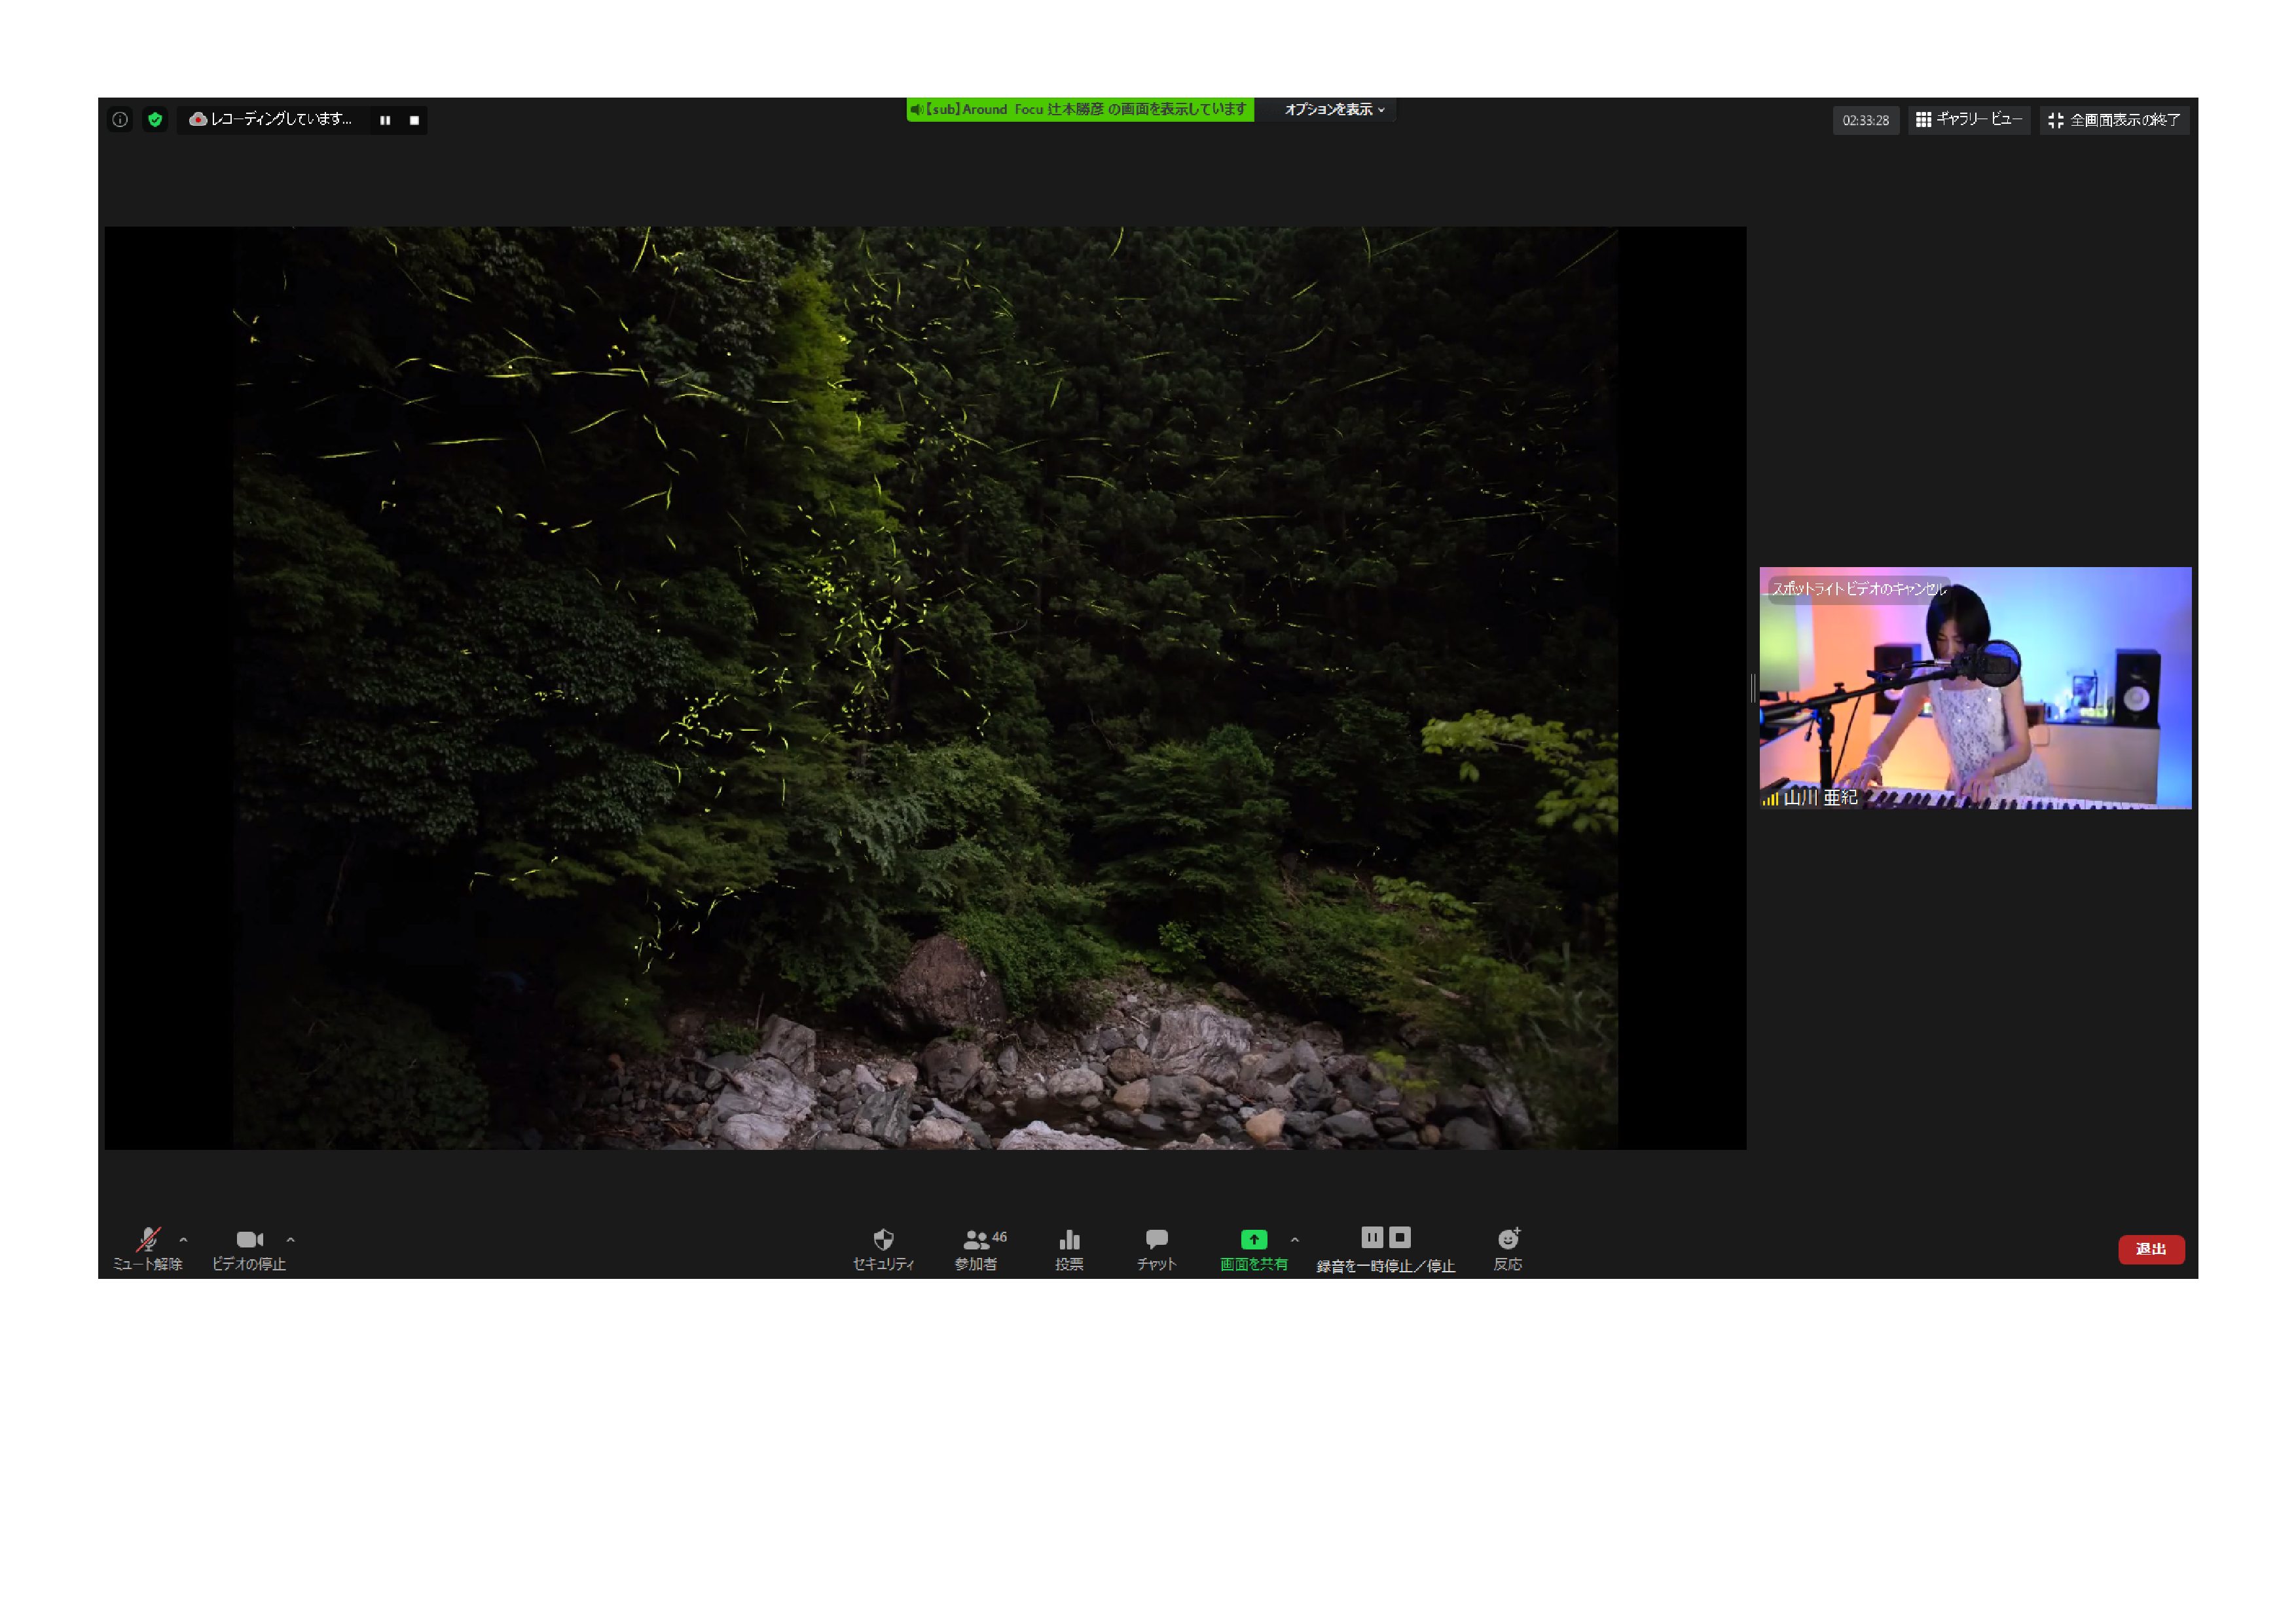The height and width of the screenshot is (1624, 2296).
Task: Start screen share (画面を共有)
Action: 1254,1249
